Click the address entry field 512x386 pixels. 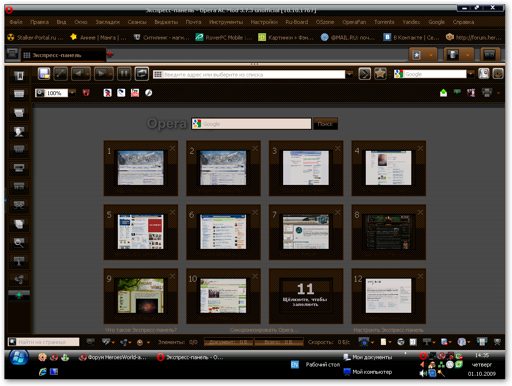coord(249,74)
